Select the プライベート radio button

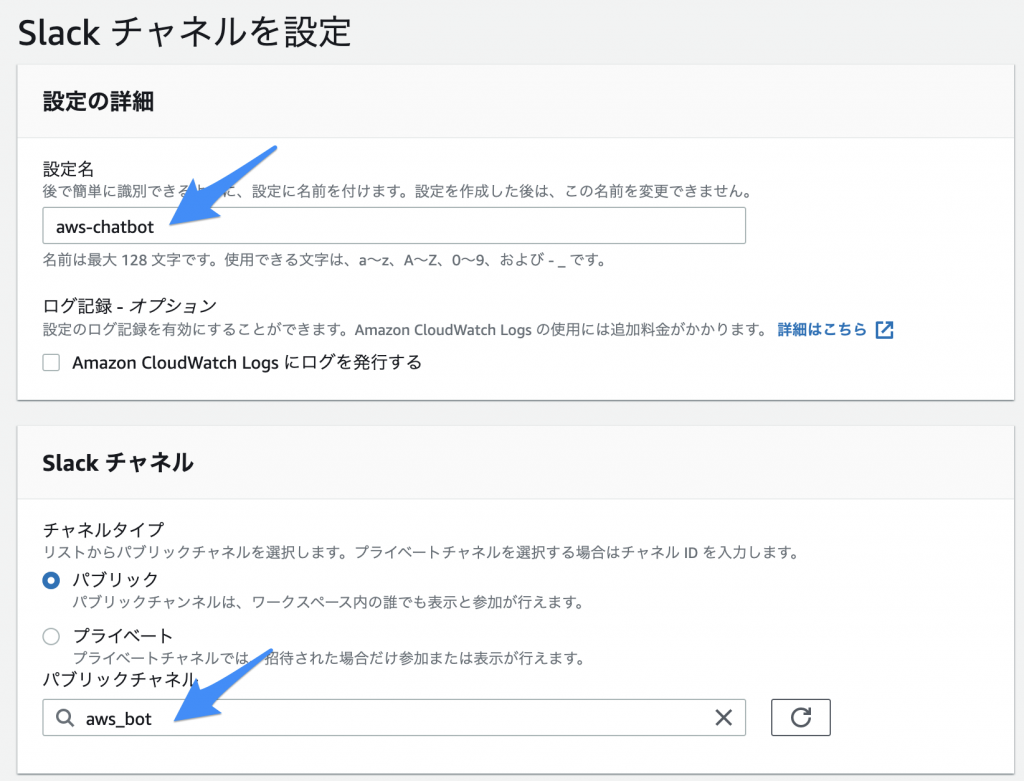point(51,636)
